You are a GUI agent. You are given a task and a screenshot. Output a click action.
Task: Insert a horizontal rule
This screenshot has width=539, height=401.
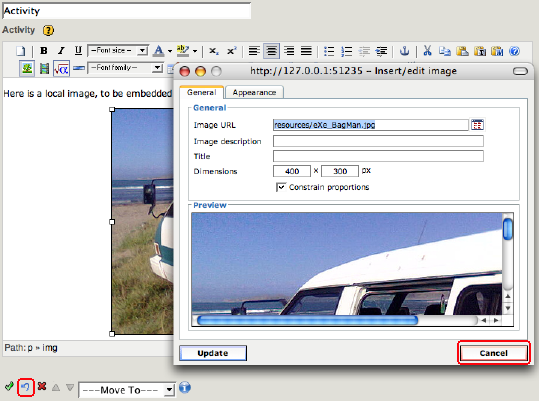(79, 68)
